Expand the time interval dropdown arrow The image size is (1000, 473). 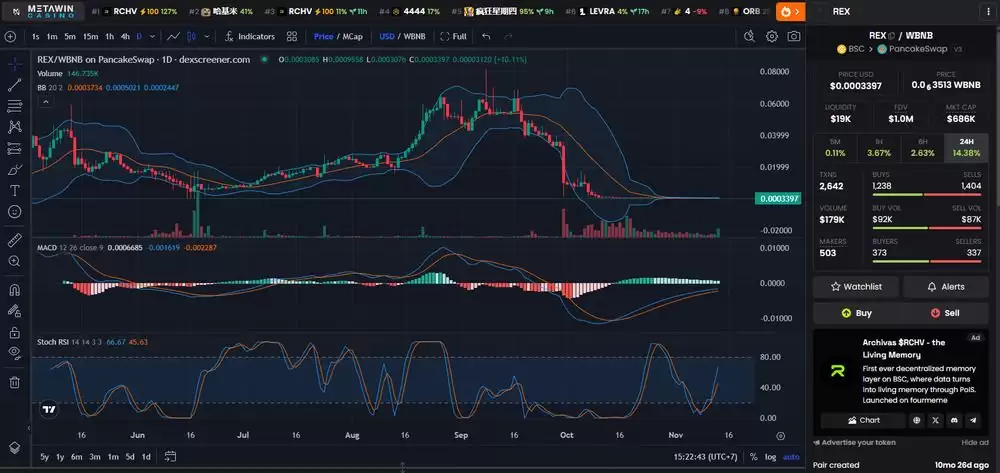click(153, 36)
